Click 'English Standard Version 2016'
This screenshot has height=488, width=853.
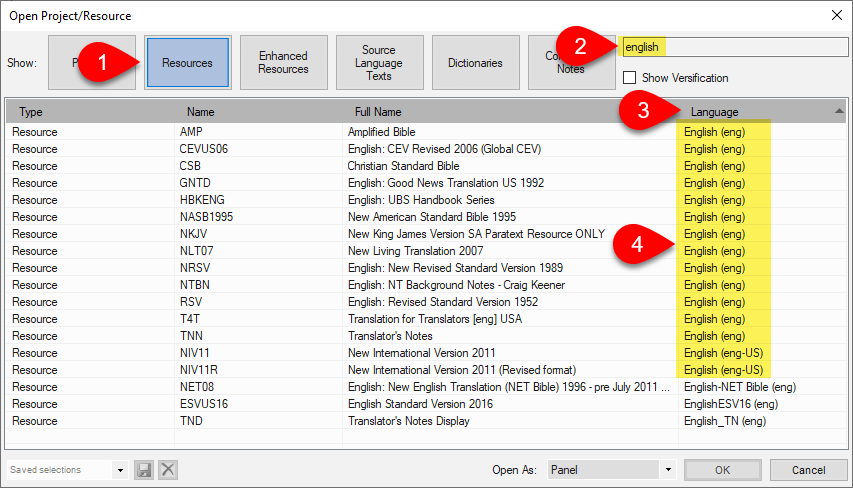[x=420, y=404]
